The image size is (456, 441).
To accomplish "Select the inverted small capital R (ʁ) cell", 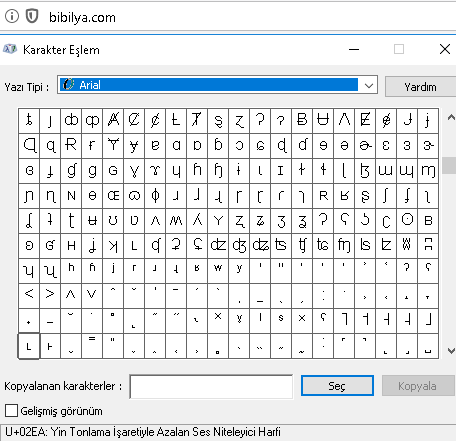I will click(344, 196).
